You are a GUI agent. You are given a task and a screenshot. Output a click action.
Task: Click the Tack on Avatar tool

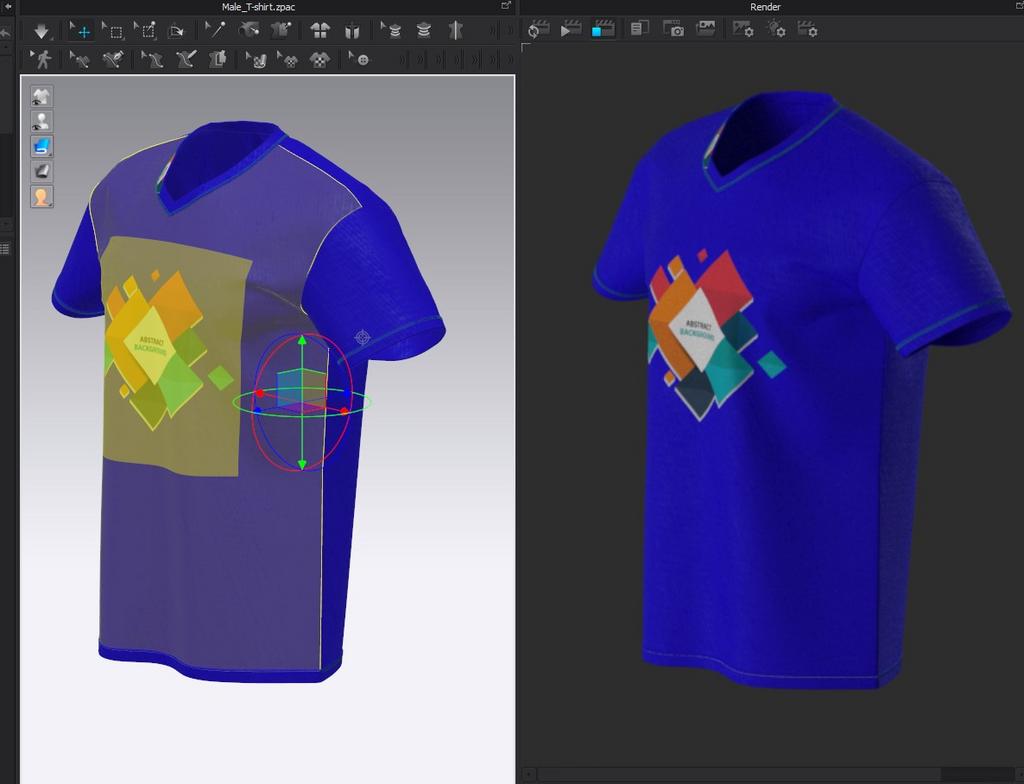249,31
